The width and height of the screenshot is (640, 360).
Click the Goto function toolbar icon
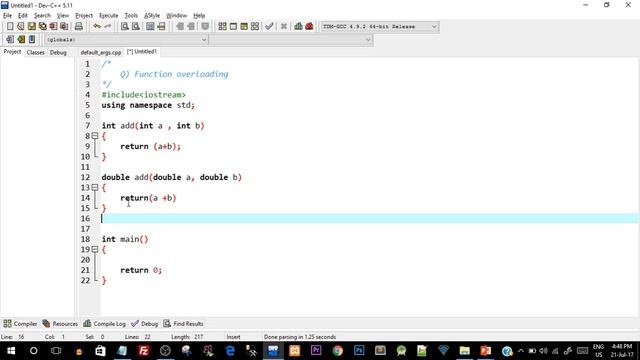click(150, 27)
